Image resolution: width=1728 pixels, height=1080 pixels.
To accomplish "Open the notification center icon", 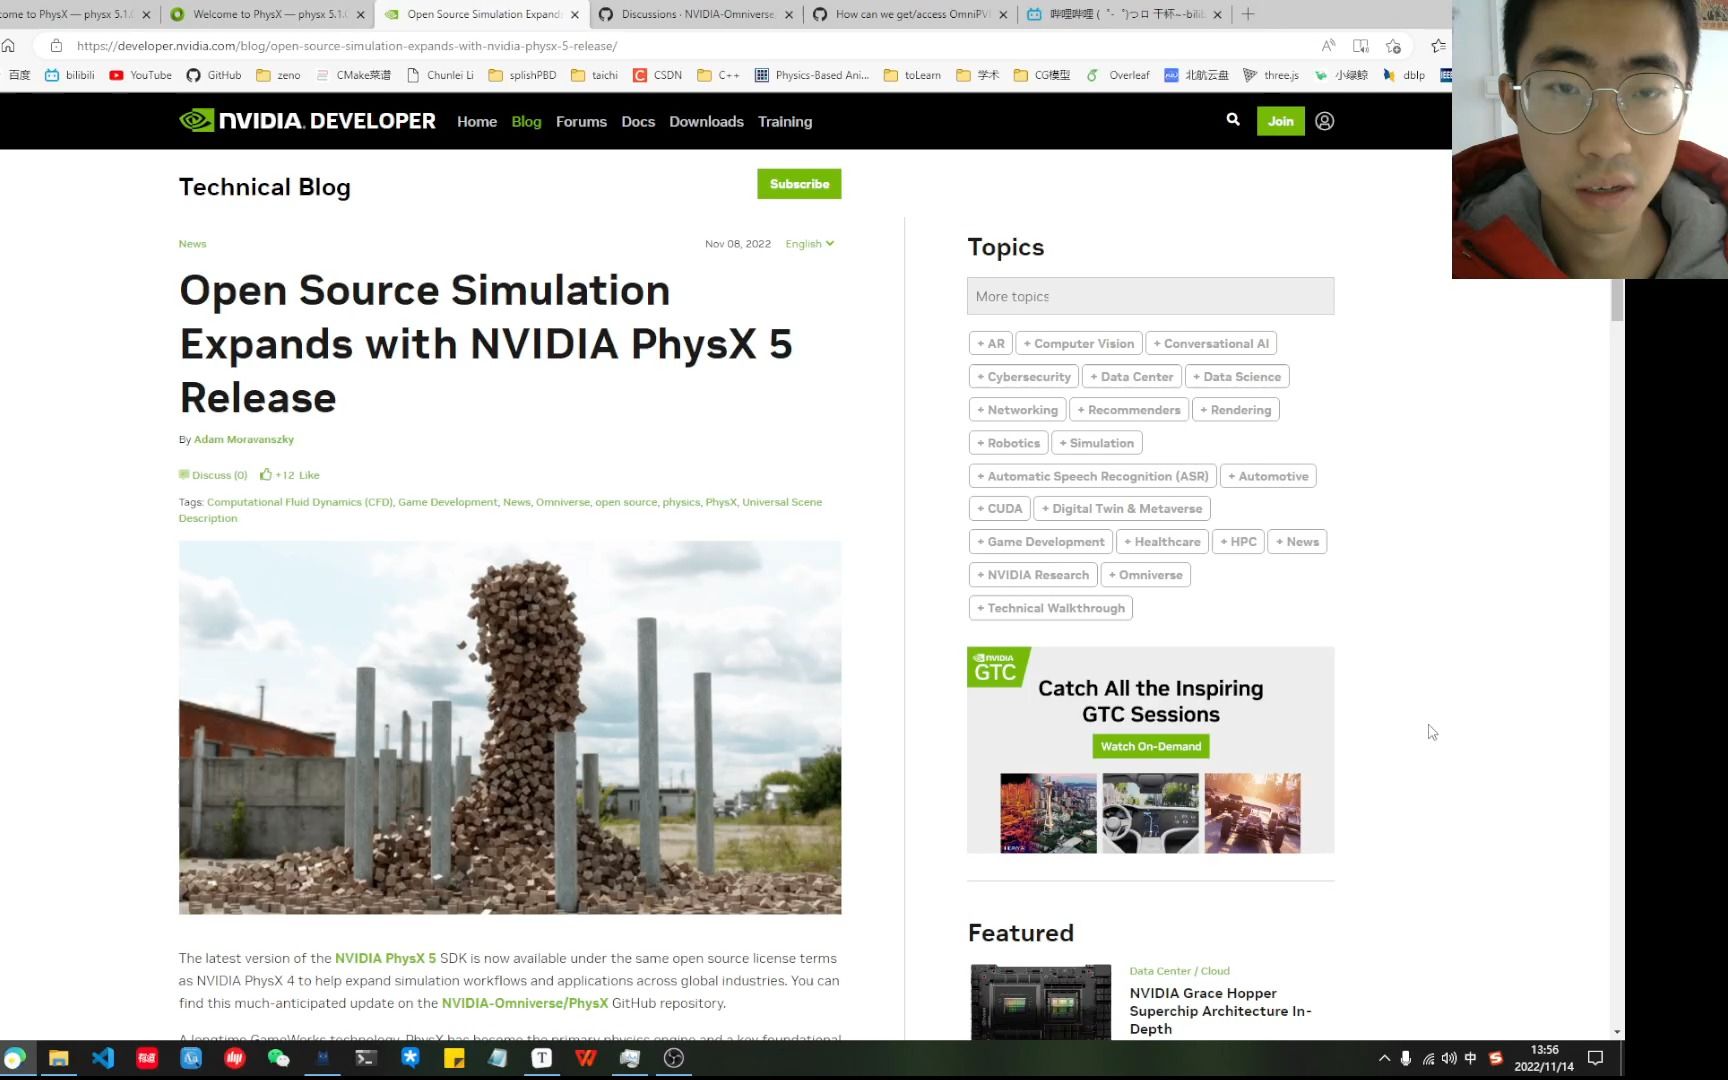I will coord(1596,1058).
